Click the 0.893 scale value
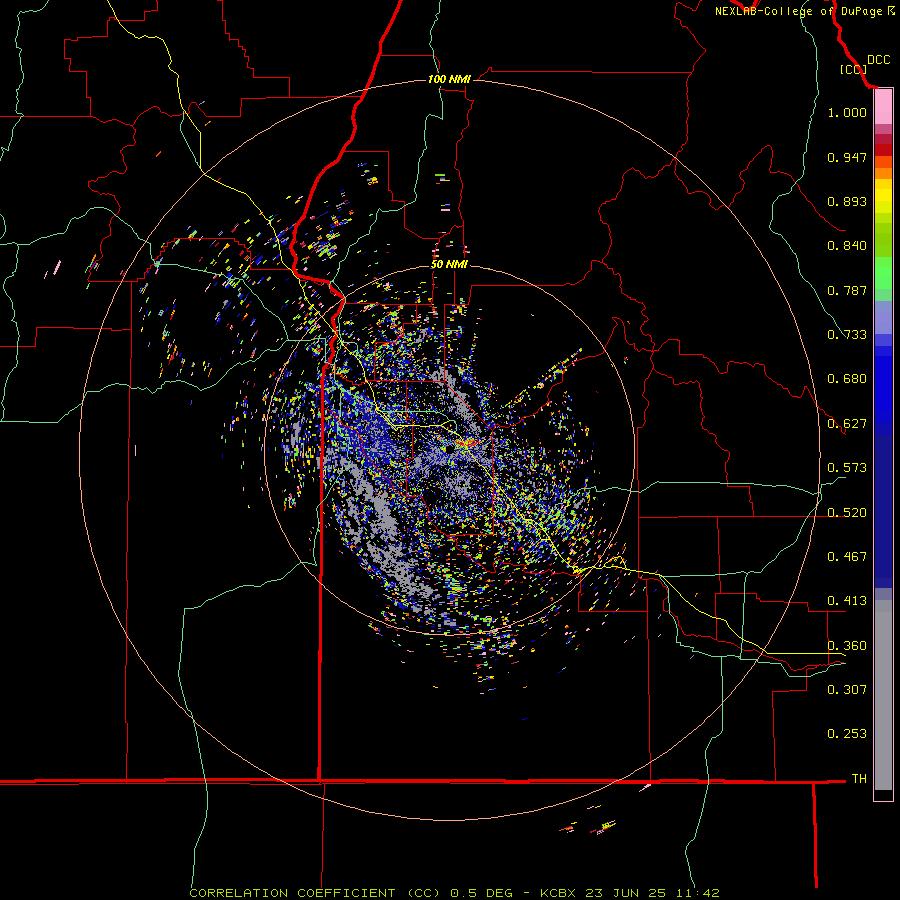The image size is (900, 900). [847, 201]
